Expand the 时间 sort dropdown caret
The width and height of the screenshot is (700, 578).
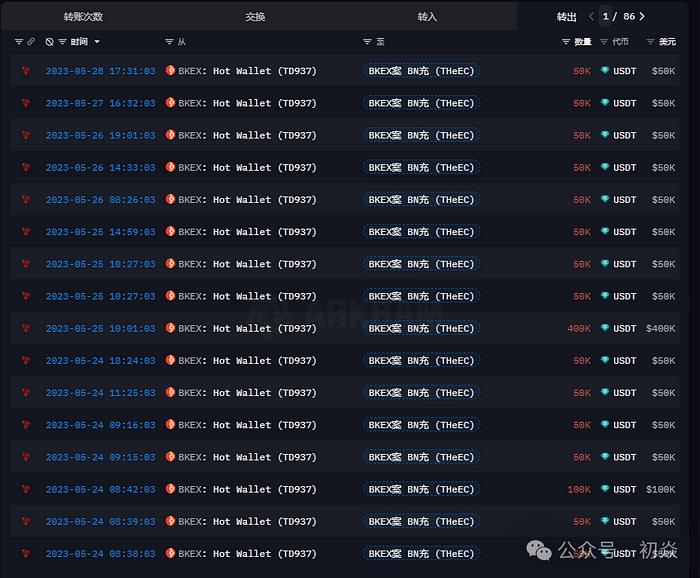pos(97,42)
